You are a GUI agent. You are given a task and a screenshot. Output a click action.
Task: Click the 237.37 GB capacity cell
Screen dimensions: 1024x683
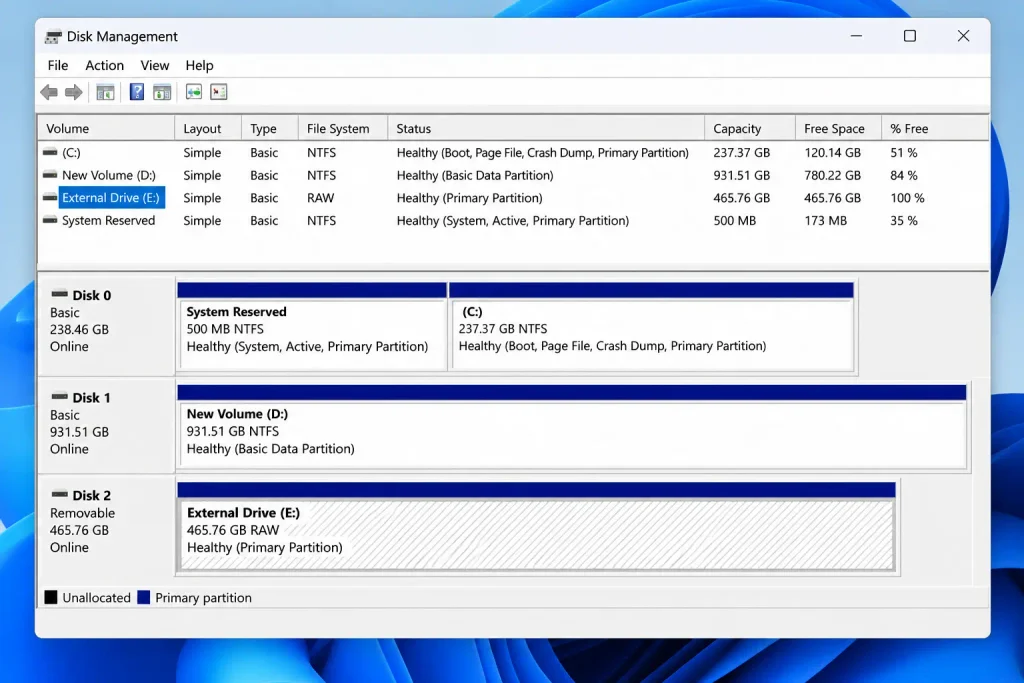point(741,153)
